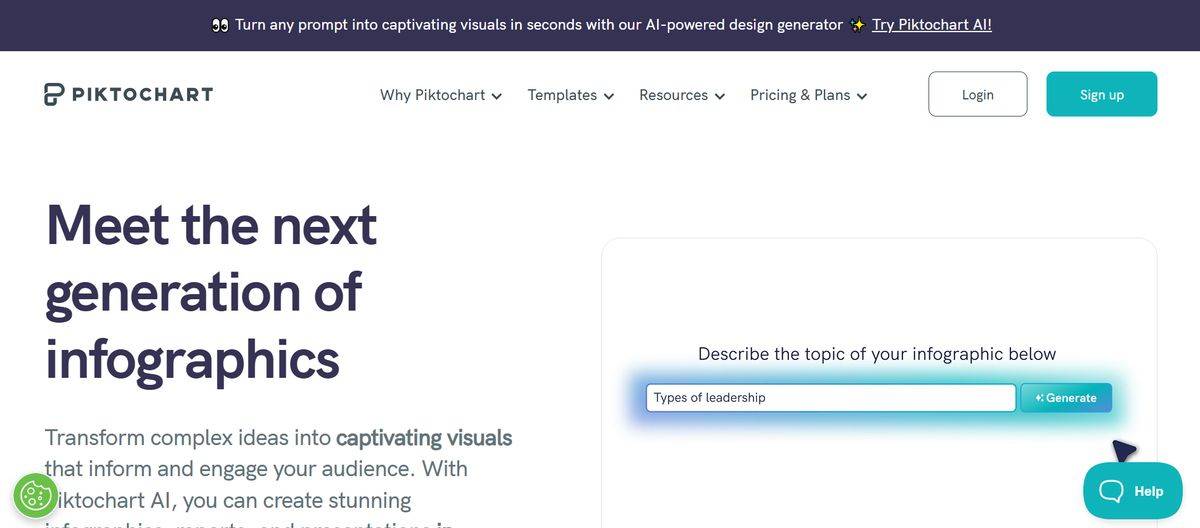Screen dimensions: 1200x528
Task: Click the Sign up button
Action: click(x=1102, y=94)
